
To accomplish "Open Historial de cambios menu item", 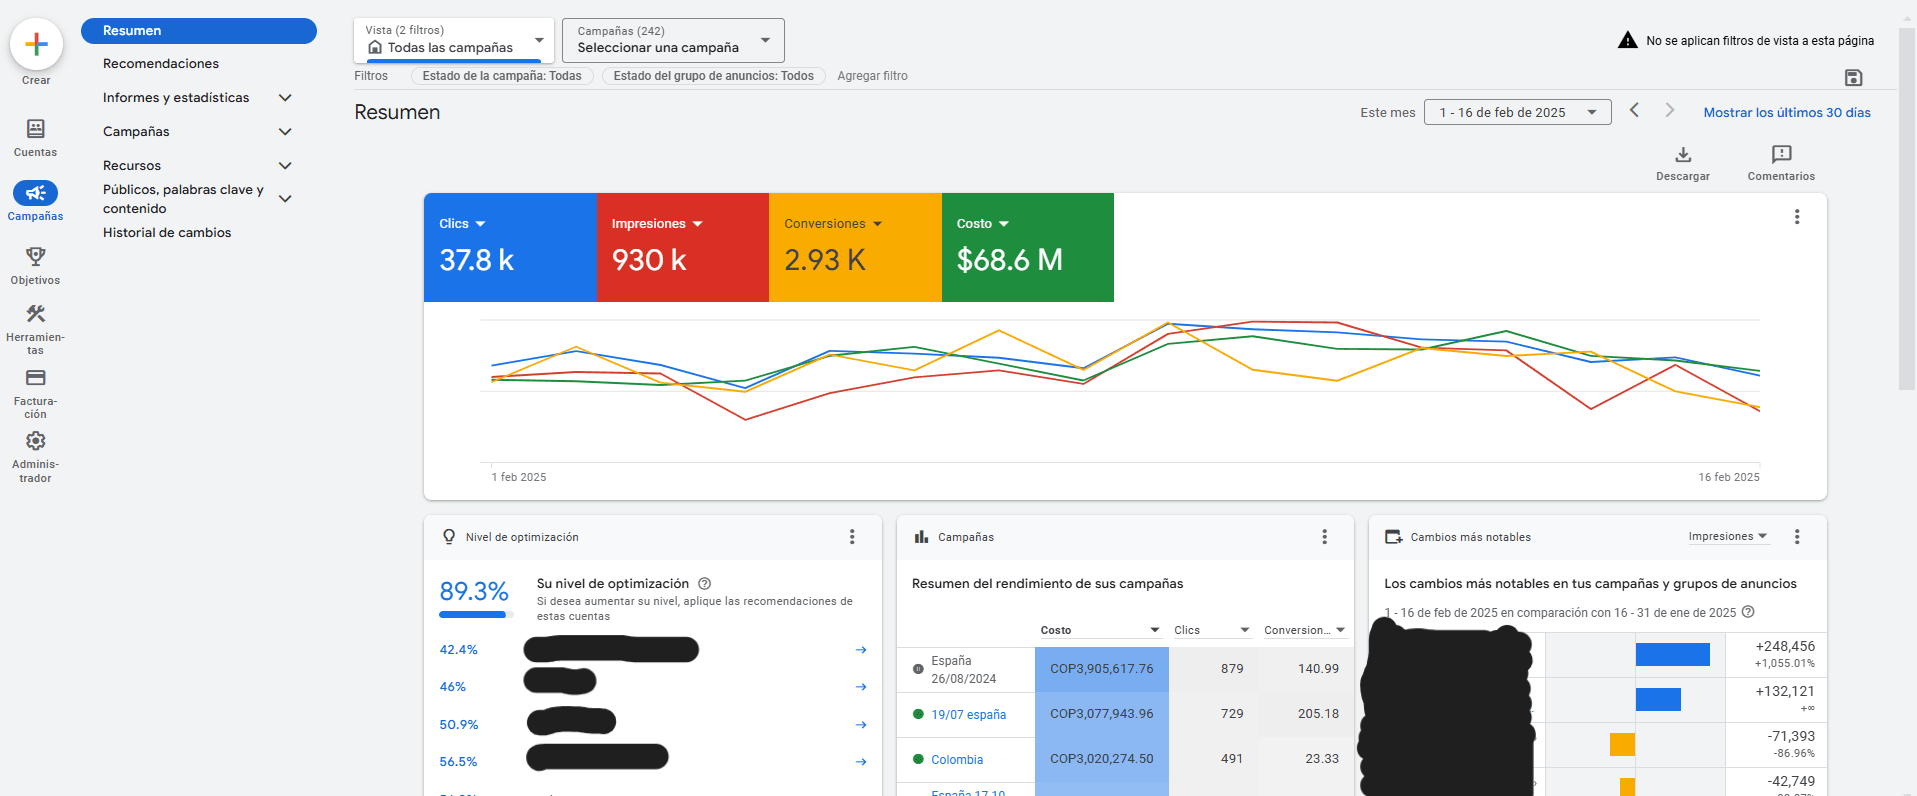I will (167, 233).
